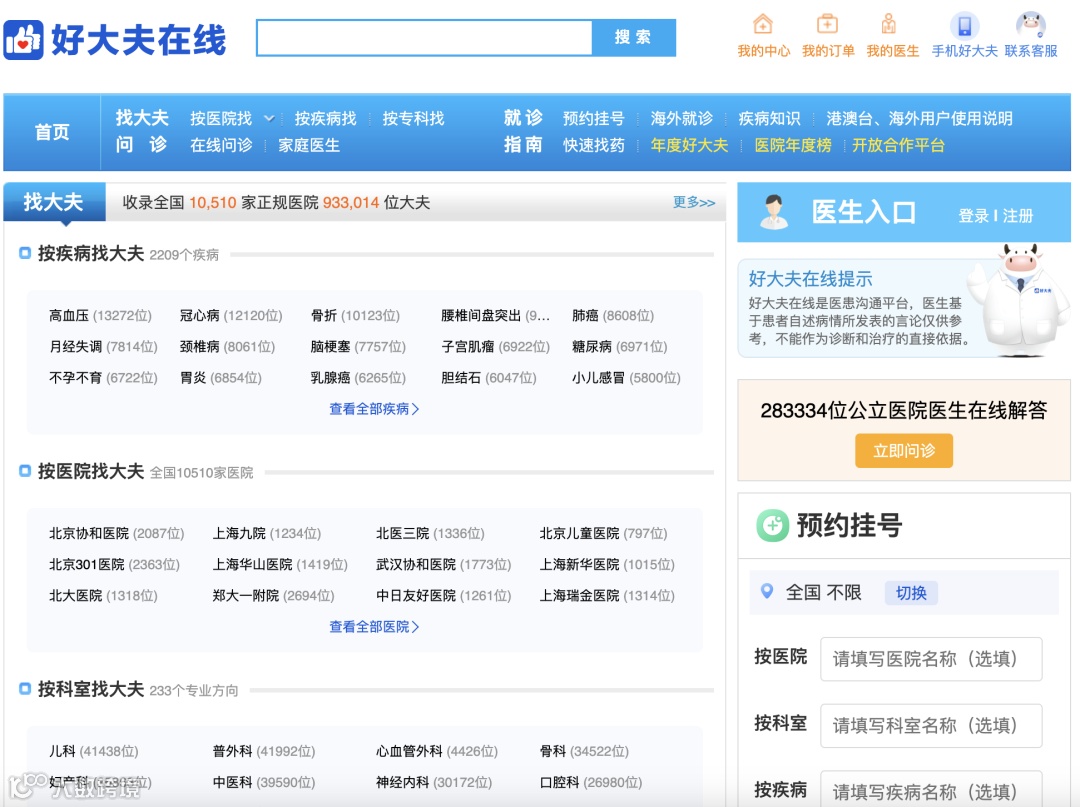Open 家庭医生 menu item
1080x807 pixels.
[309, 145]
